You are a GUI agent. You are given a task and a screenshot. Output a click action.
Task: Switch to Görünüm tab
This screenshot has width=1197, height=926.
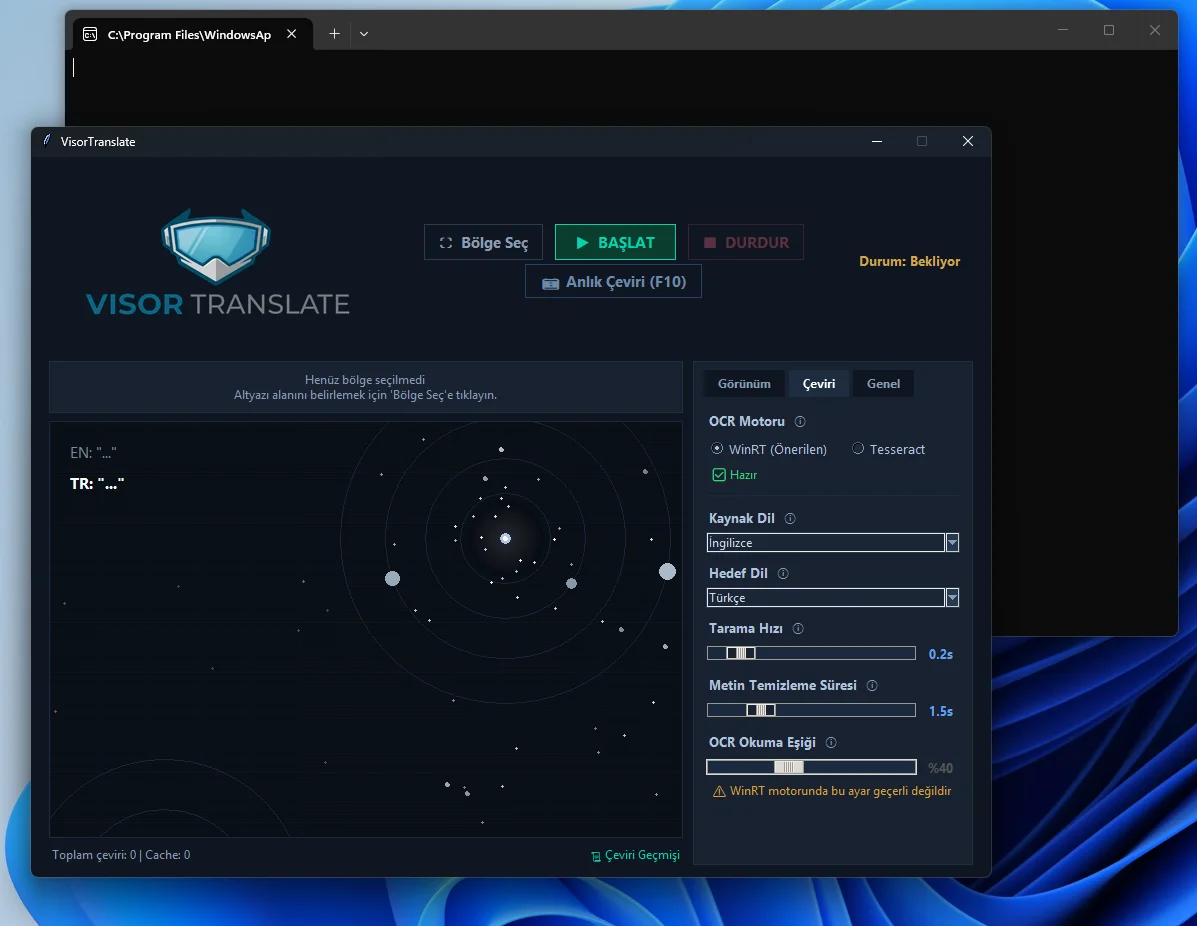click(744, 384)
